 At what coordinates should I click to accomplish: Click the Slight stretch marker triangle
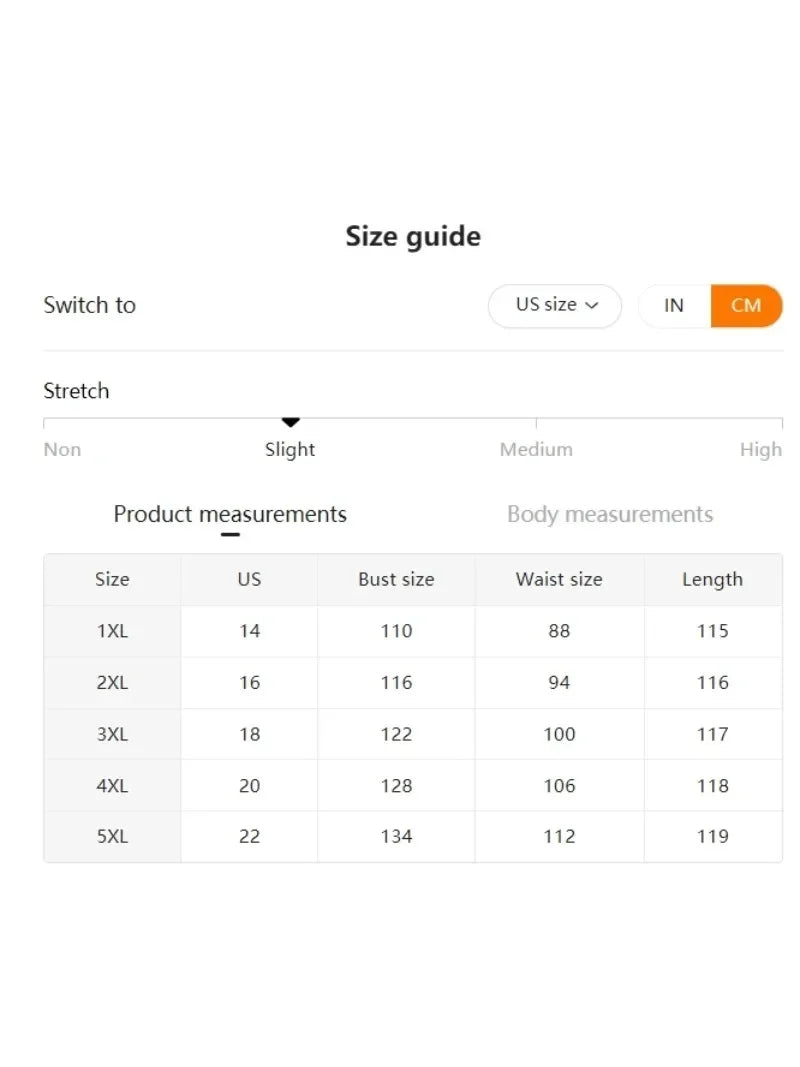coord(290,423)
